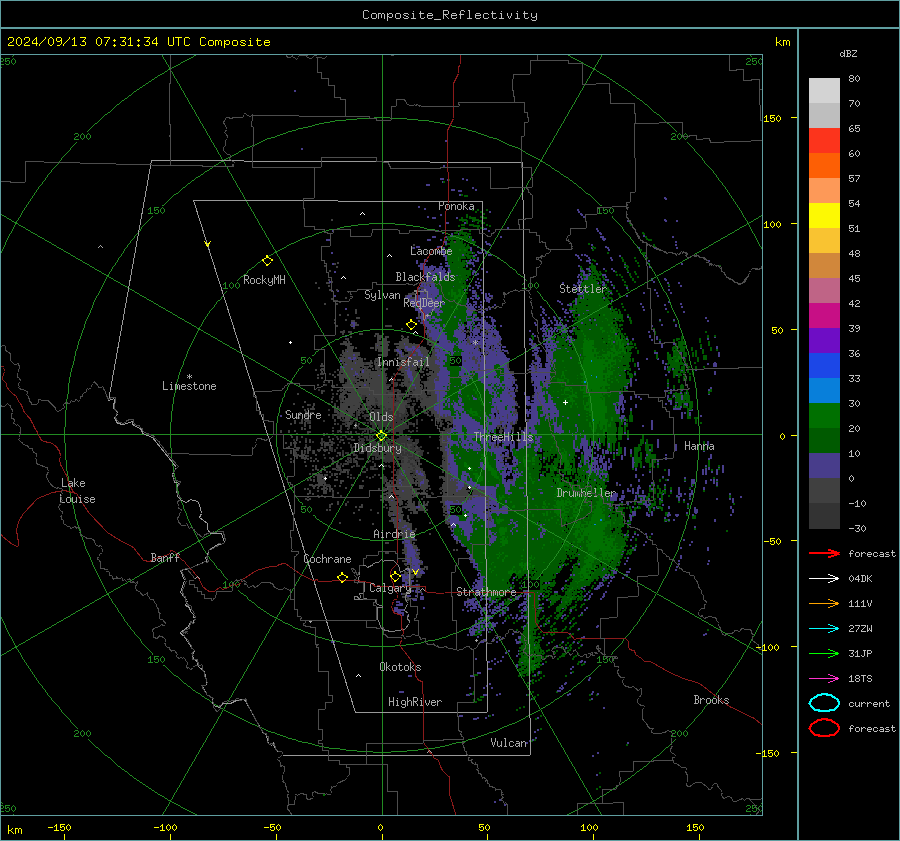This screenshot has height=841, width=900.
Task: Click the orange 111V arrow icon
Action: pos(824,603)
